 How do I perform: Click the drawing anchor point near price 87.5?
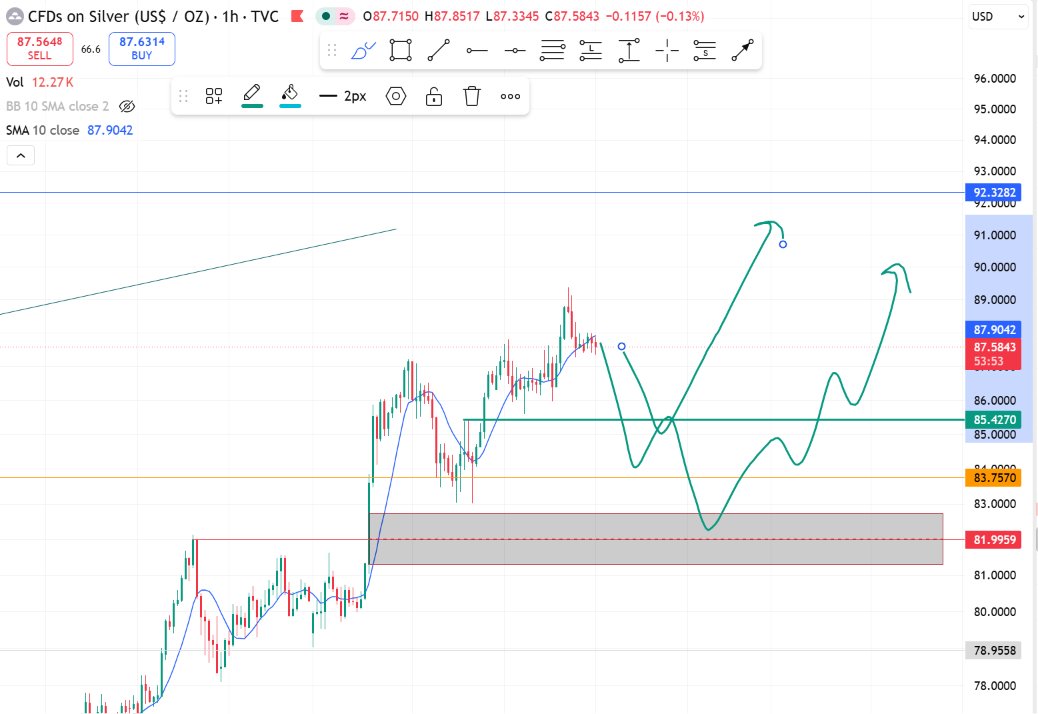[x=622, y=347]
